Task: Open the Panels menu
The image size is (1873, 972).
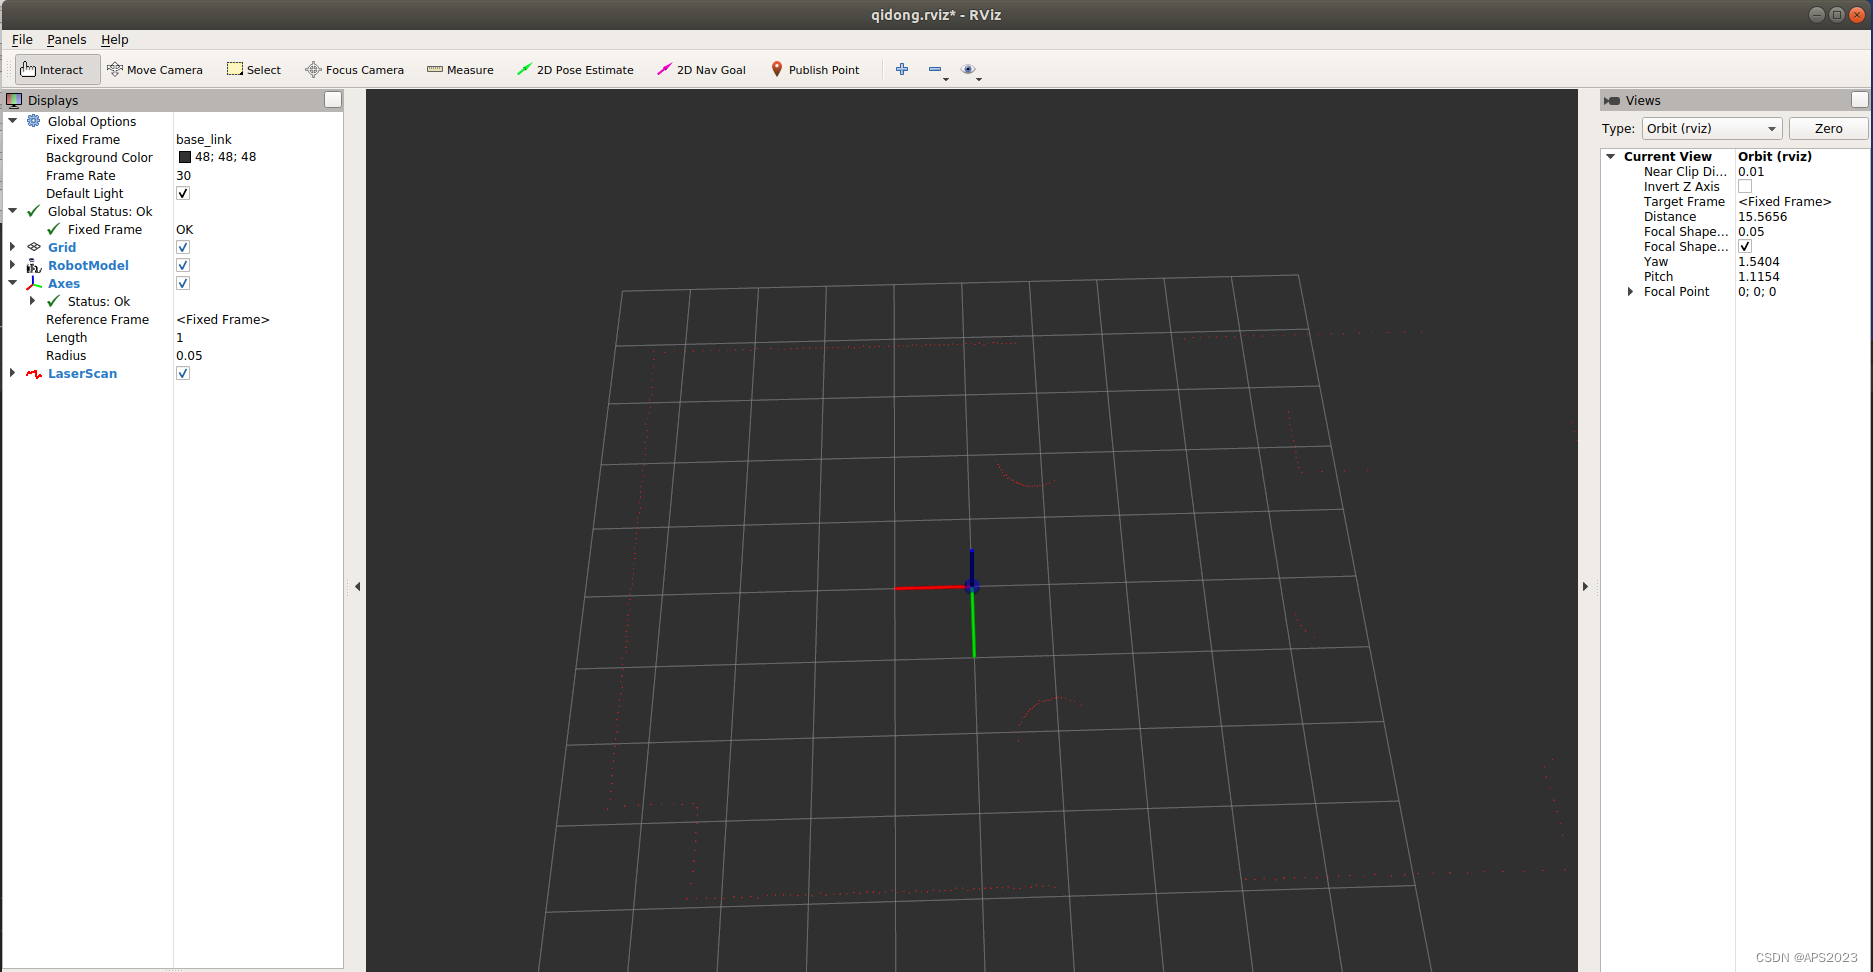Action: tap(66, 40)
